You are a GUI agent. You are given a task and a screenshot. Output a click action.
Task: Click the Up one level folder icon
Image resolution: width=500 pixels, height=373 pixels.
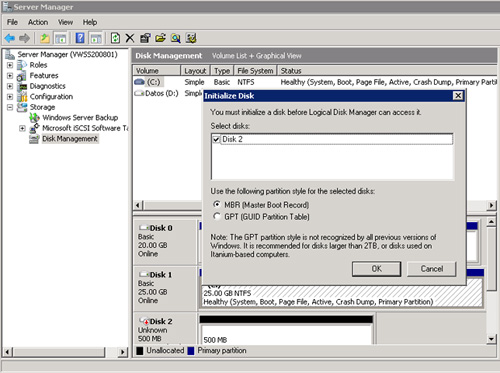click(x=45, y=38)
